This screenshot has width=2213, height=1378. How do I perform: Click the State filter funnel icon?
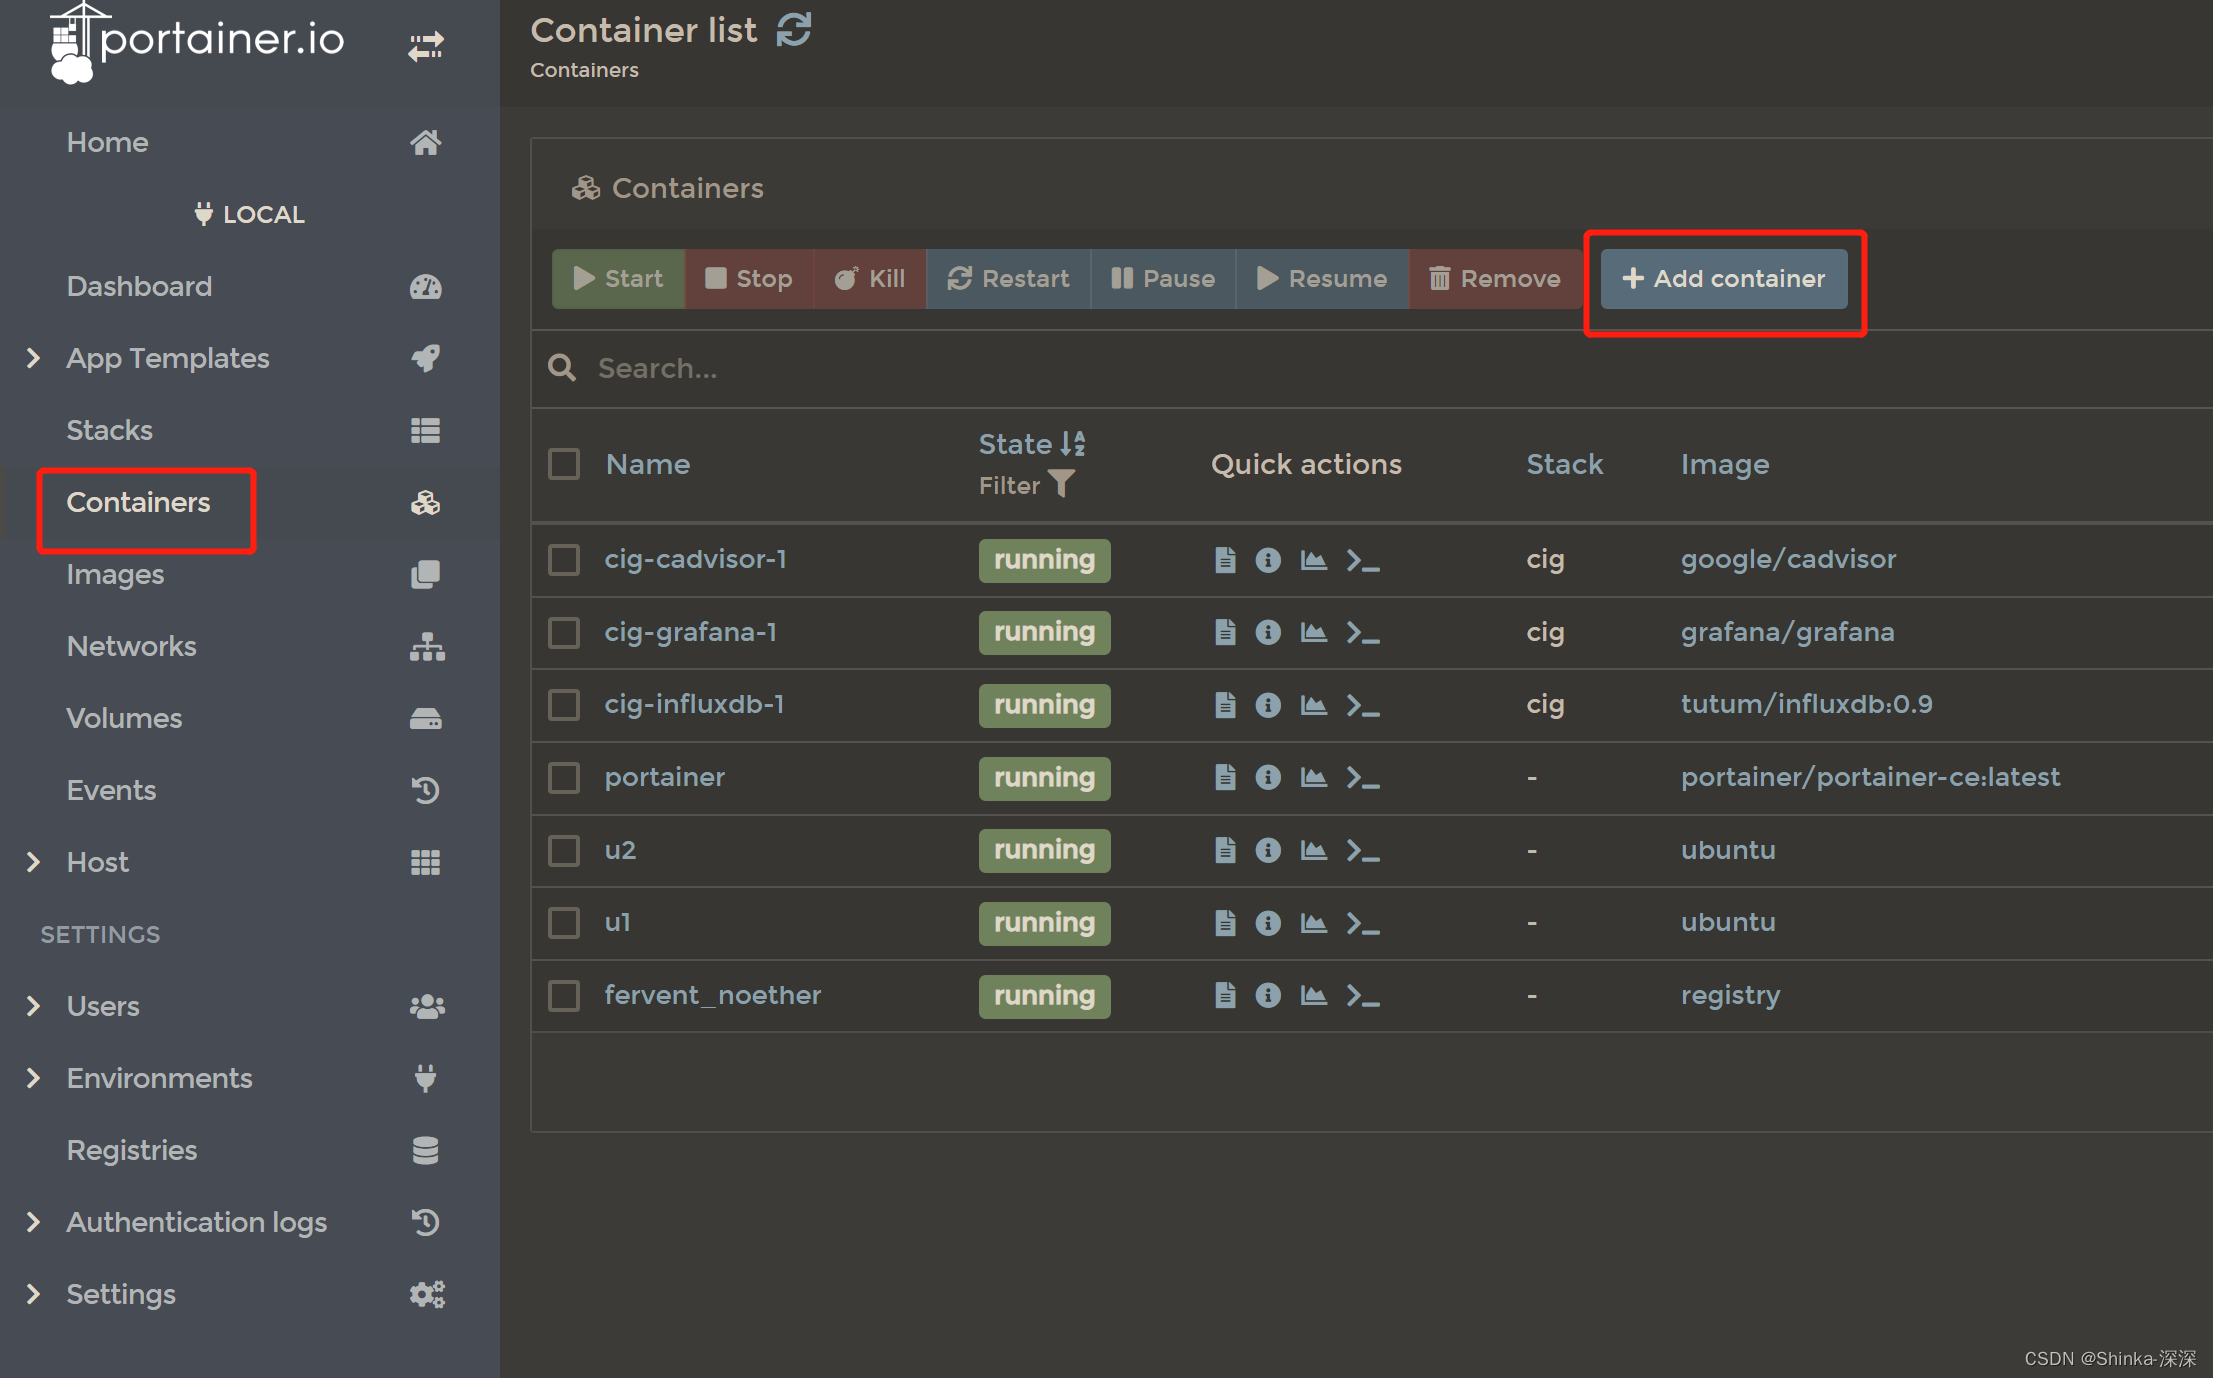click(1061, 484)
